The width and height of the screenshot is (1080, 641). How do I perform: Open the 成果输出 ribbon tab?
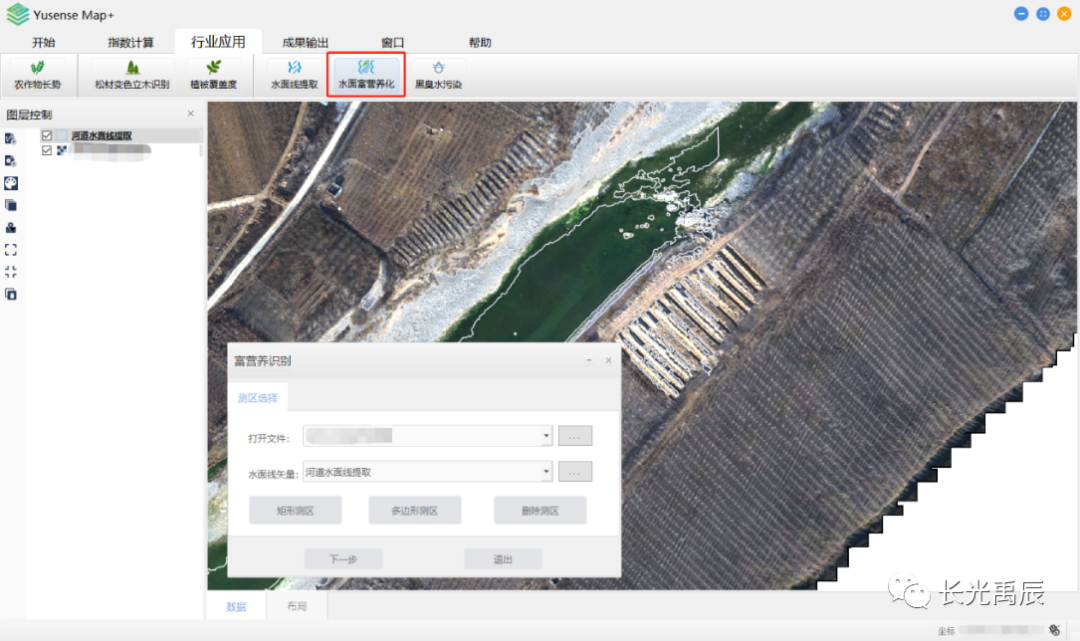(305, 42)
